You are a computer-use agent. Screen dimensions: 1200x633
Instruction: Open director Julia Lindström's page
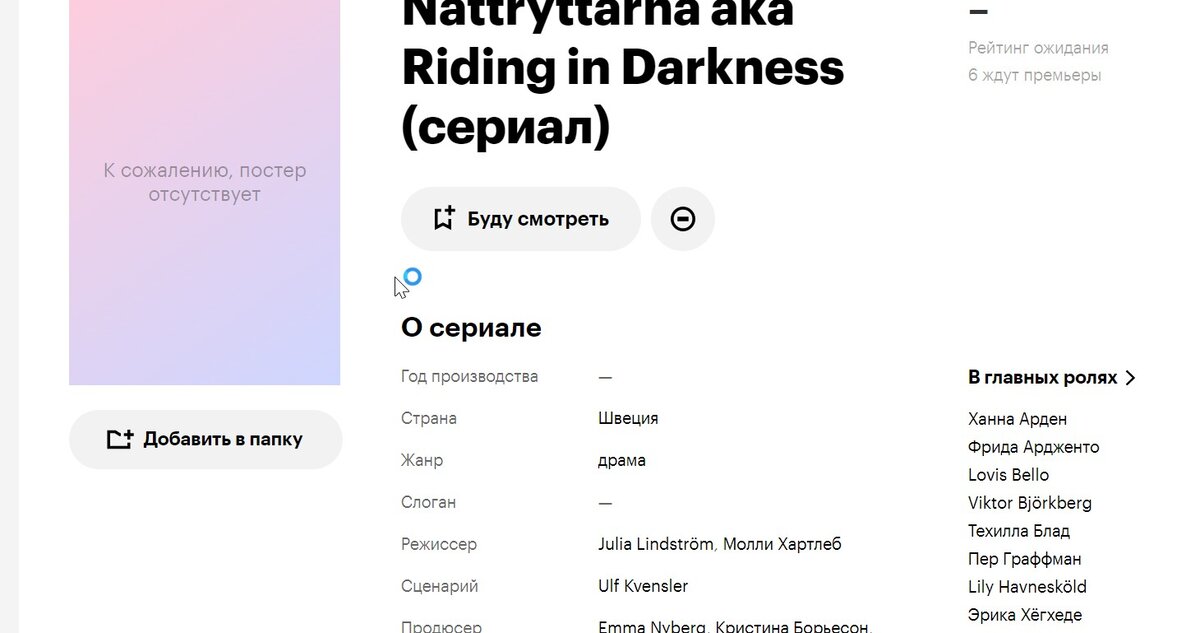pos(656,544)
